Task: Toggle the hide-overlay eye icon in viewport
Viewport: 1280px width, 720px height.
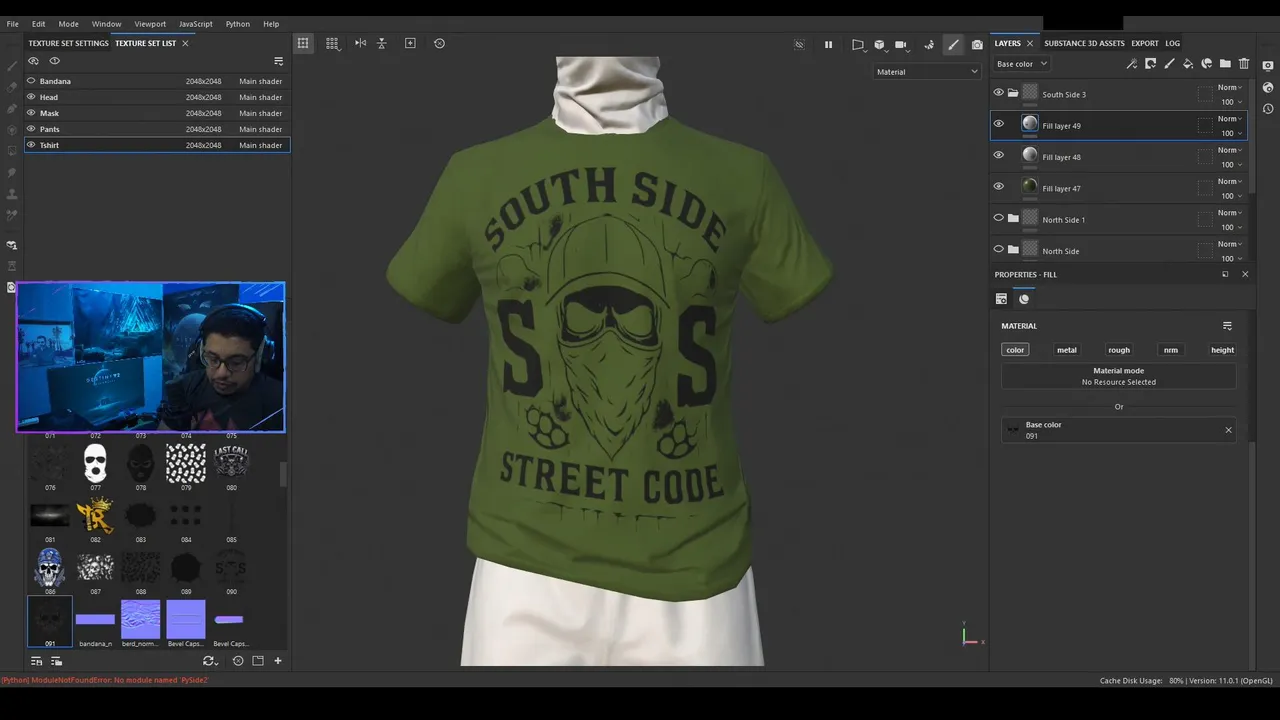Action: pos(799,44)
